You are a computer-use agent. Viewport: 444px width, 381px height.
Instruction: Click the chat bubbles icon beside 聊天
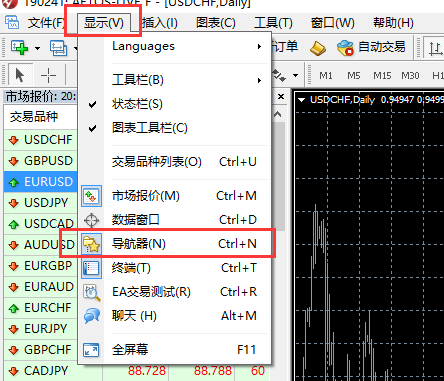[x=92, y=316]
